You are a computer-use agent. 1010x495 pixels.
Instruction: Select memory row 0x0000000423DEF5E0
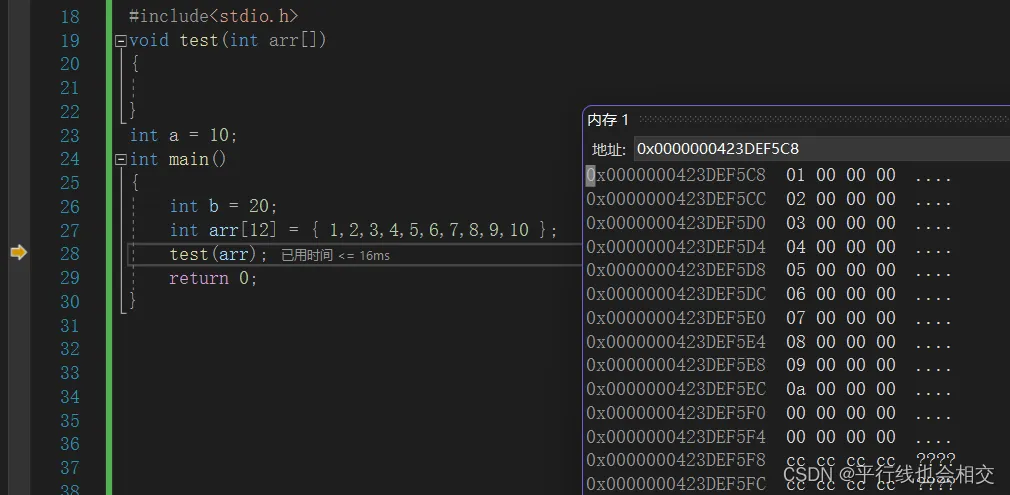pyautogui.click(x=768, y=318)
